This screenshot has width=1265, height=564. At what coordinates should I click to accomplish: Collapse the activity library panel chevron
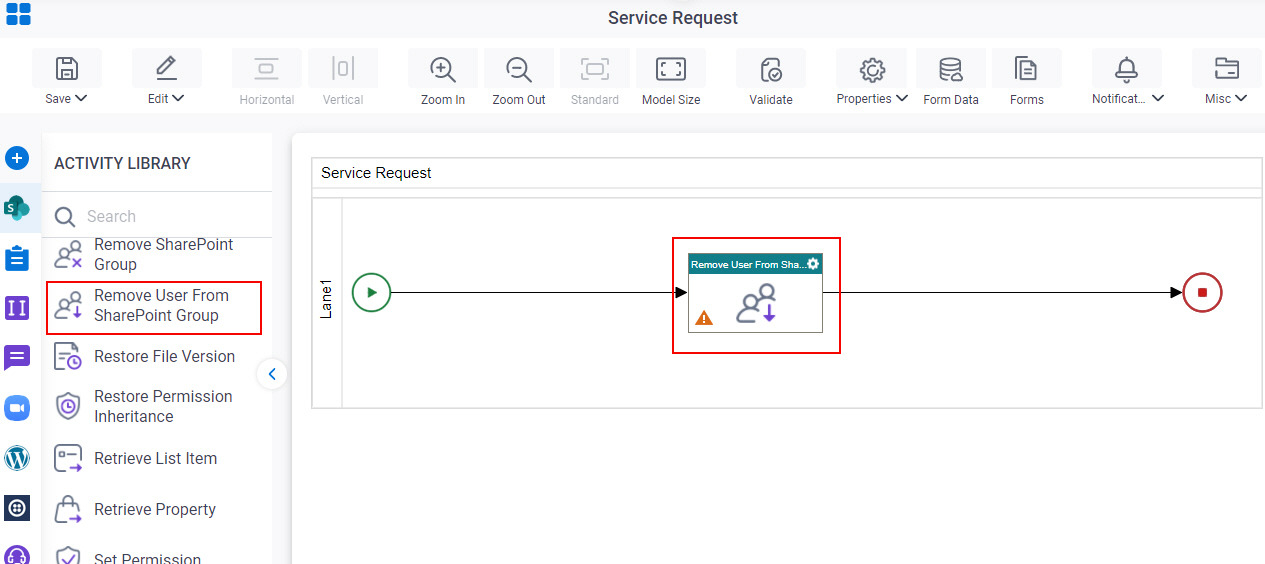(x=271, y=375)
